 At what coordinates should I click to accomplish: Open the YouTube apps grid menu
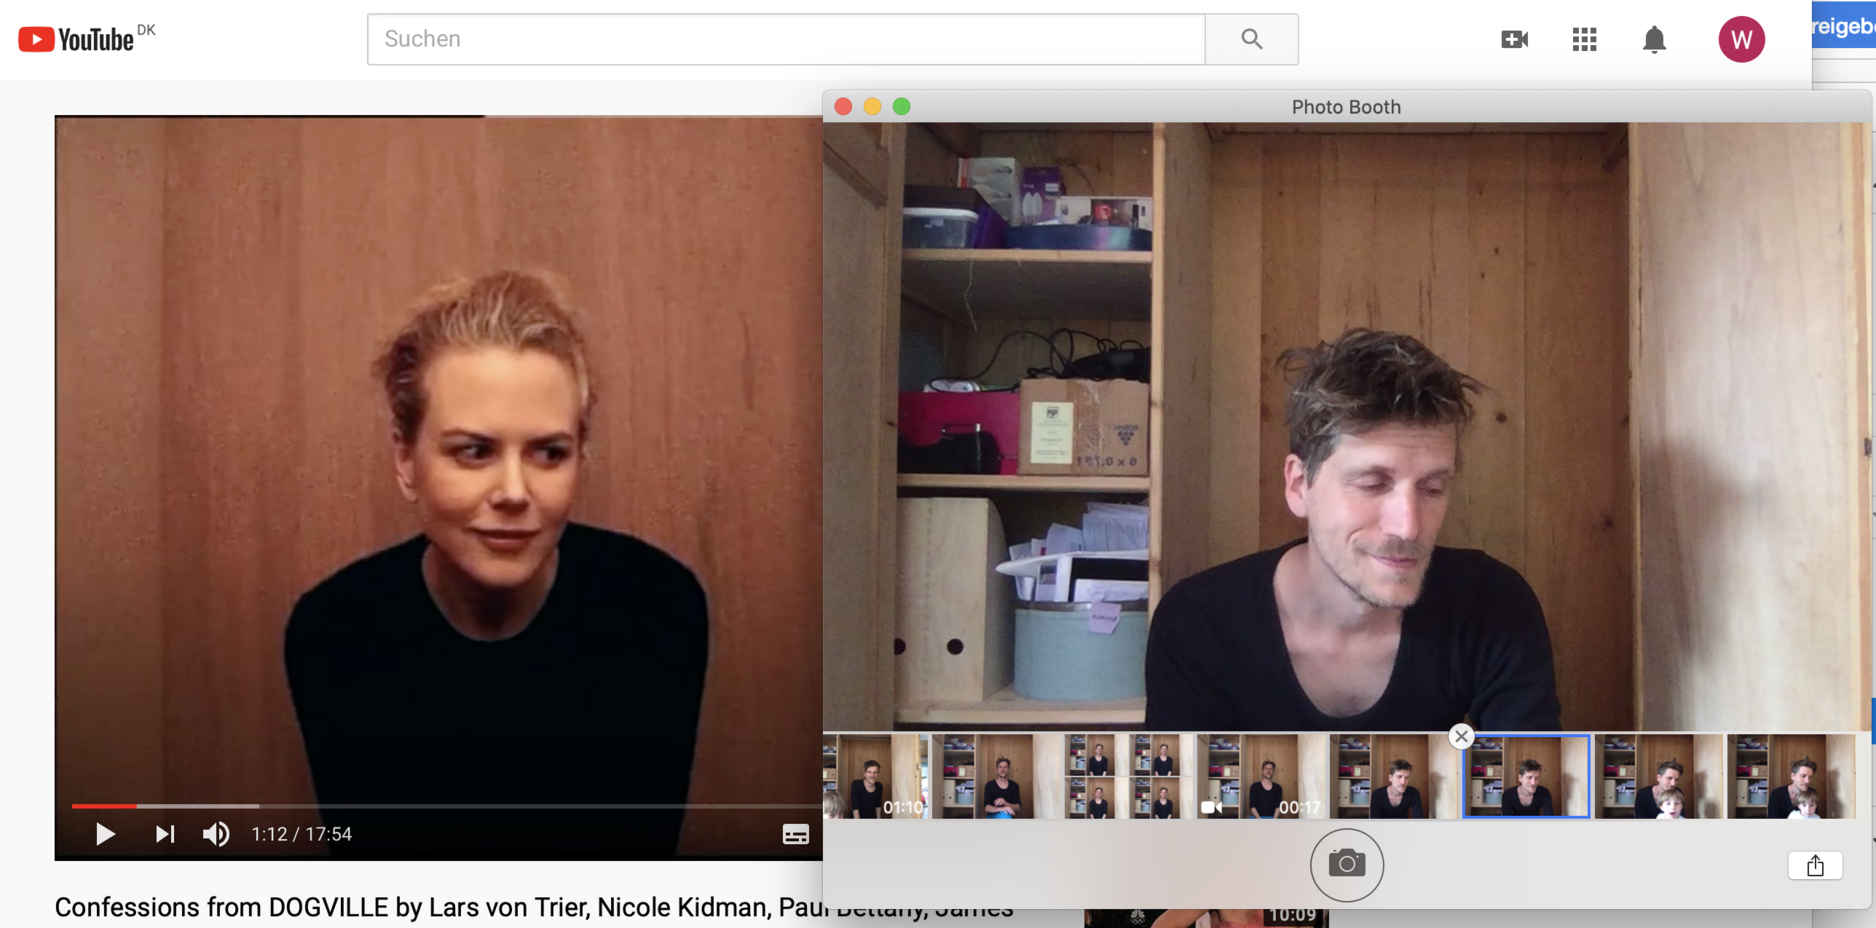[1584, 39]
